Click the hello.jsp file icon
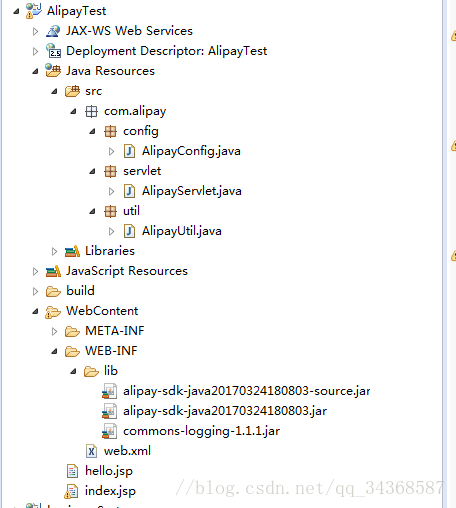 click(x=72, y=471)
